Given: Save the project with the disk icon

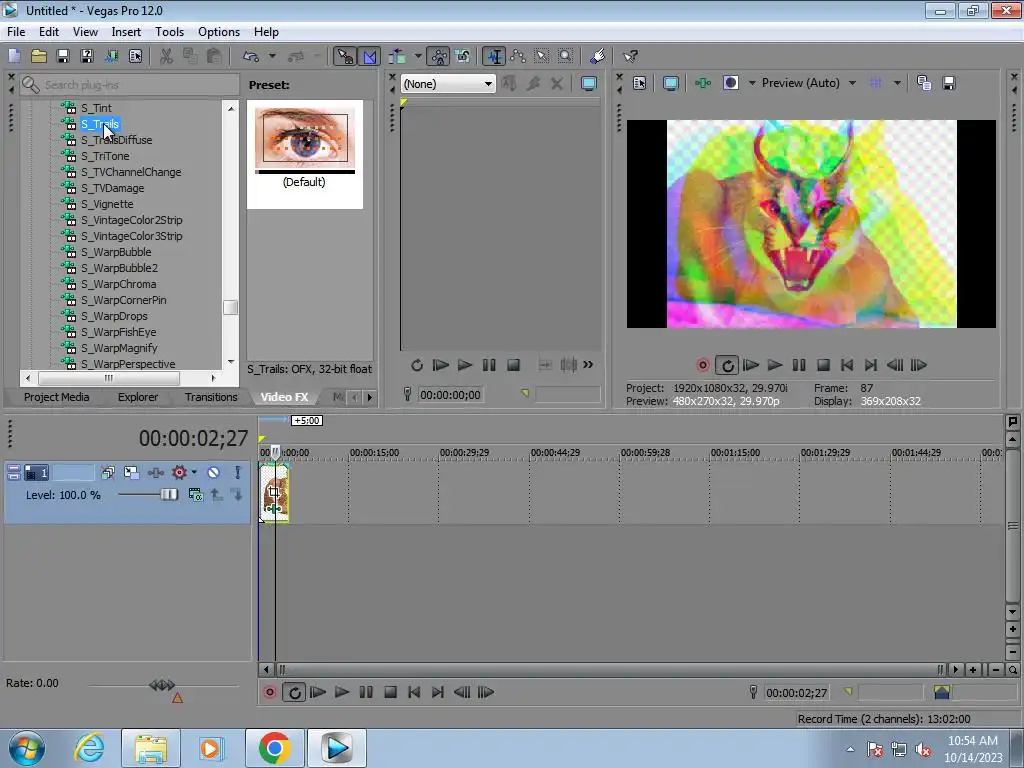Looking at the screenshot, I should tap(63, 56).
